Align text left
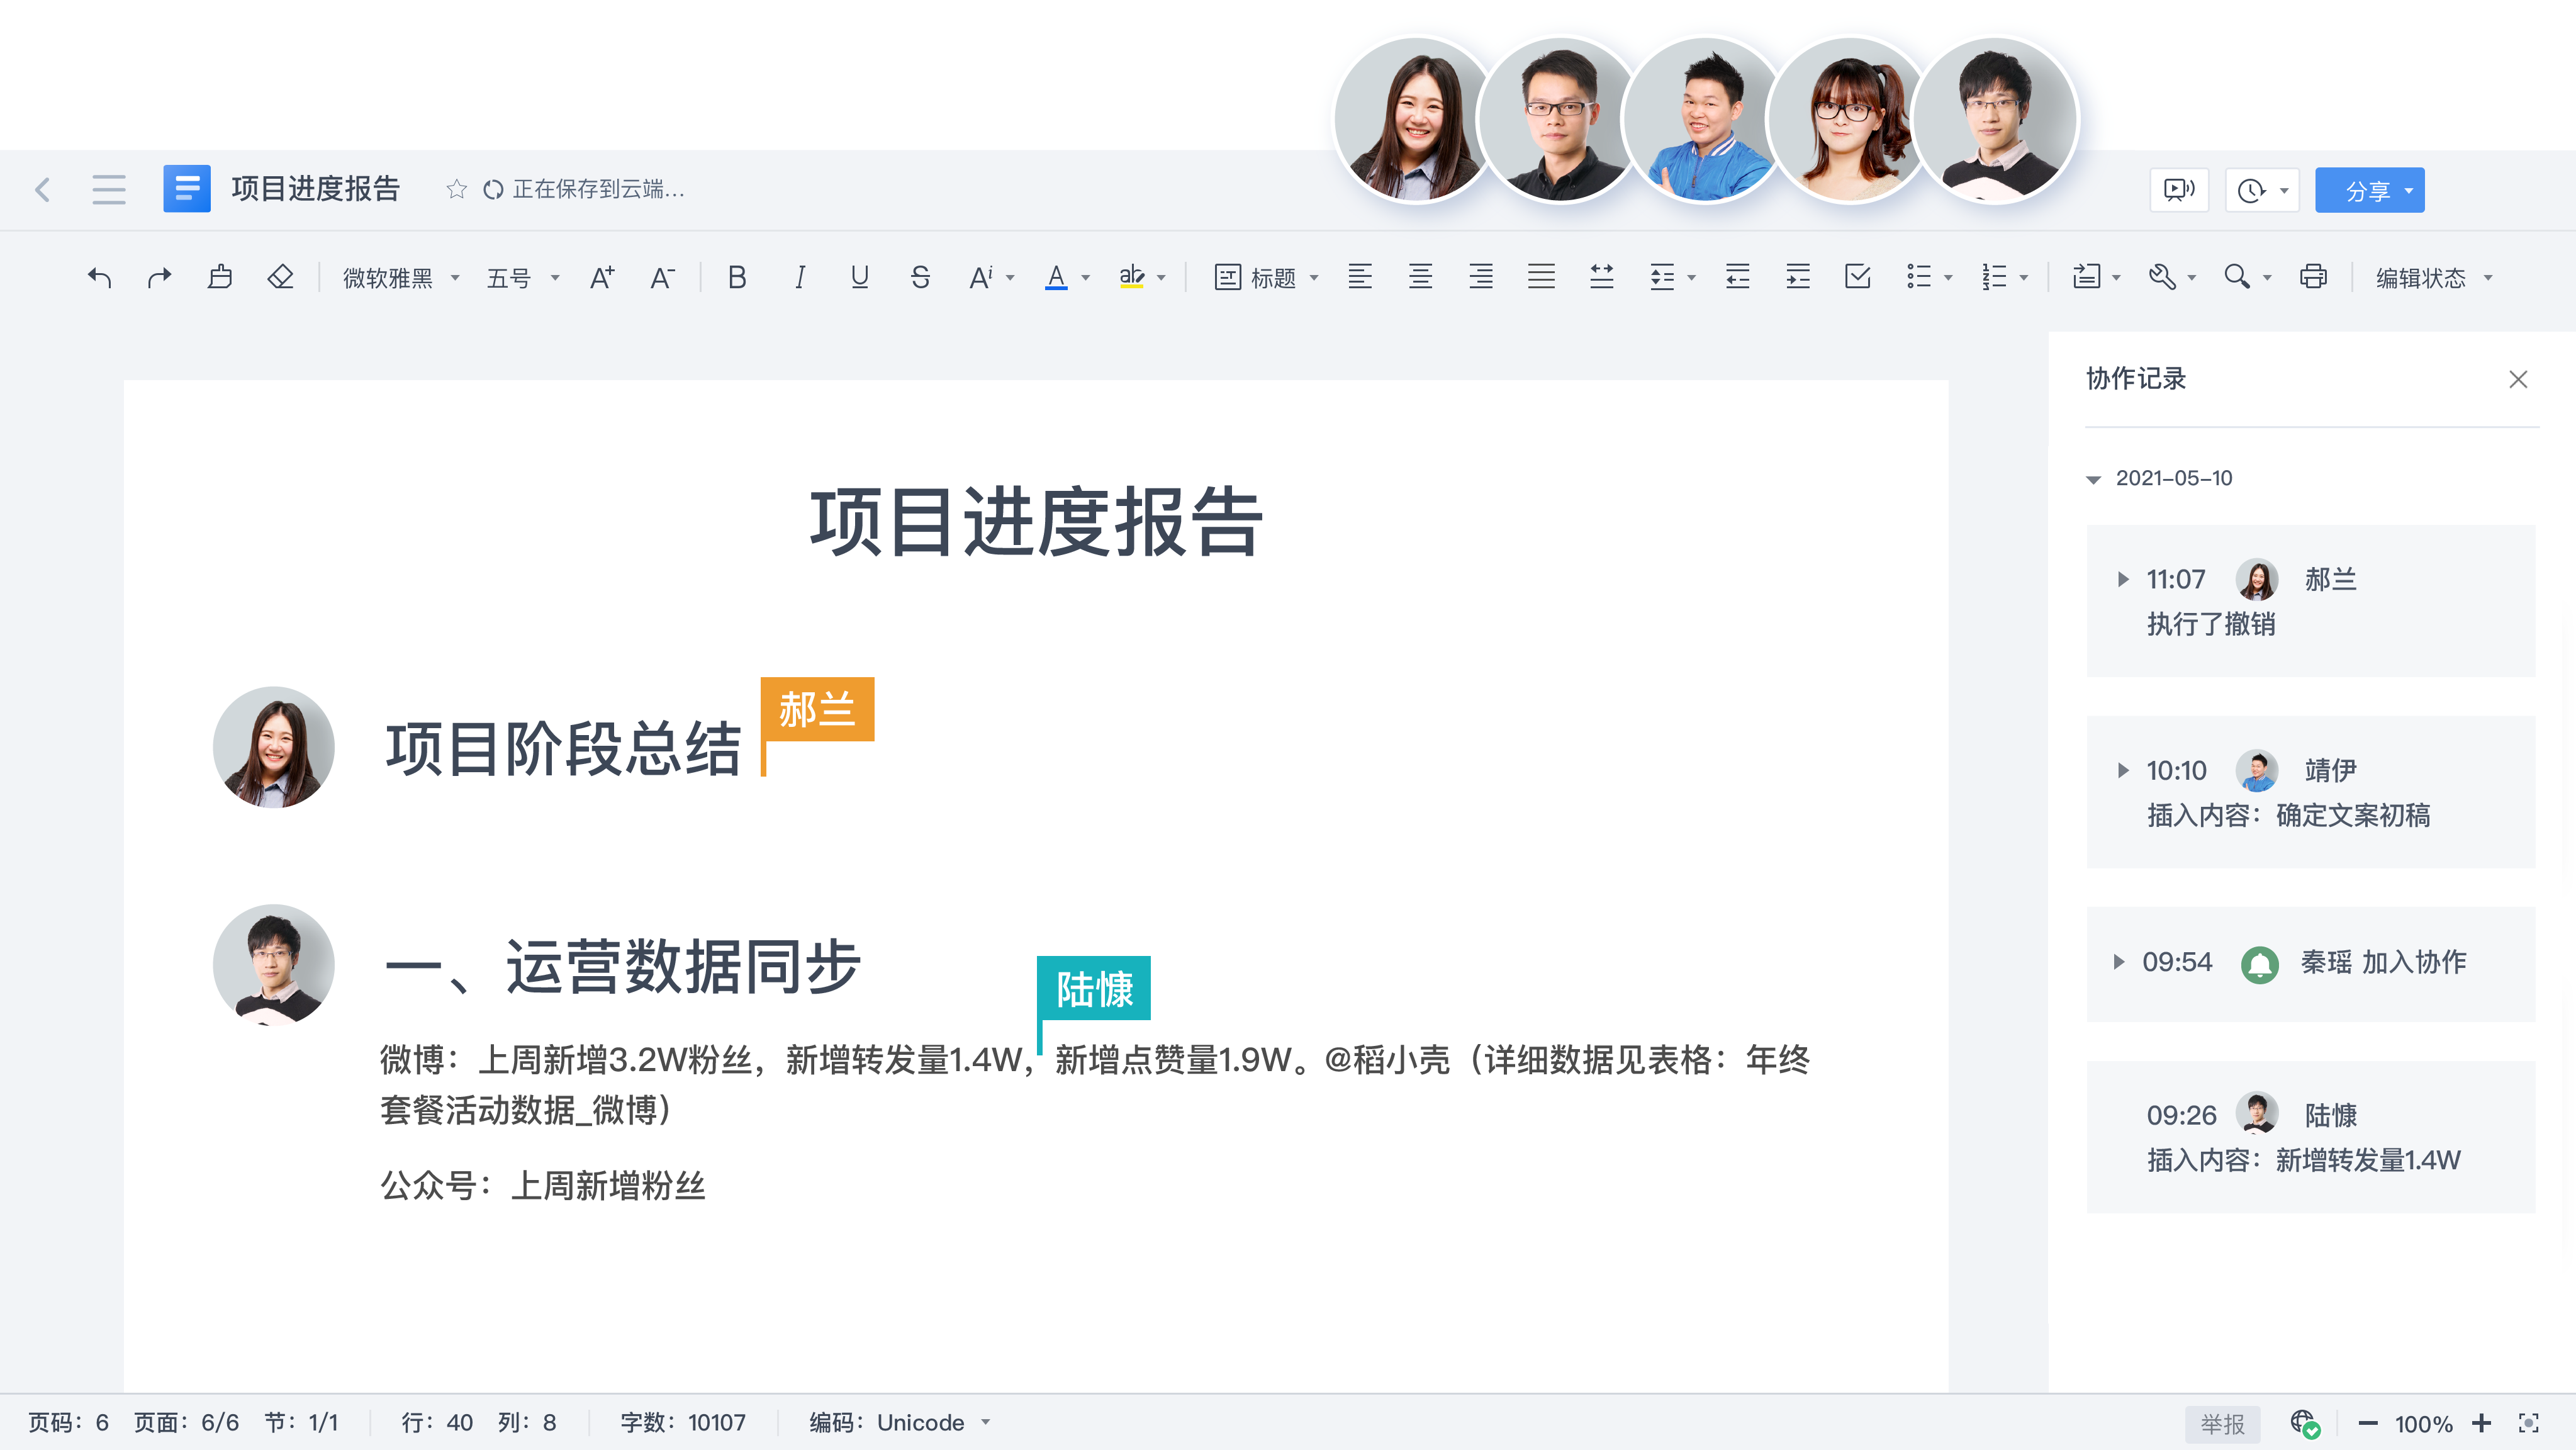The image size is (2576, 1450). coord(1360,277)
